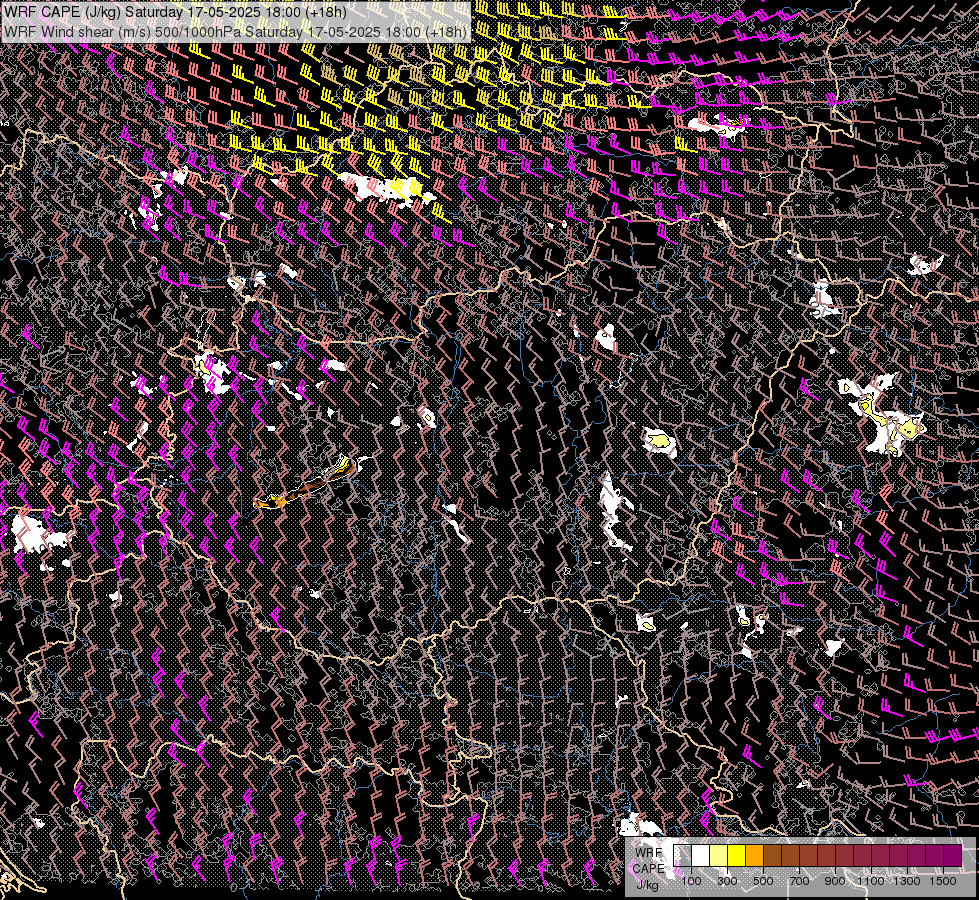Select the bright yellow legend swatch
This screenshot has height=900, width=979.
[x=737, y=855]
